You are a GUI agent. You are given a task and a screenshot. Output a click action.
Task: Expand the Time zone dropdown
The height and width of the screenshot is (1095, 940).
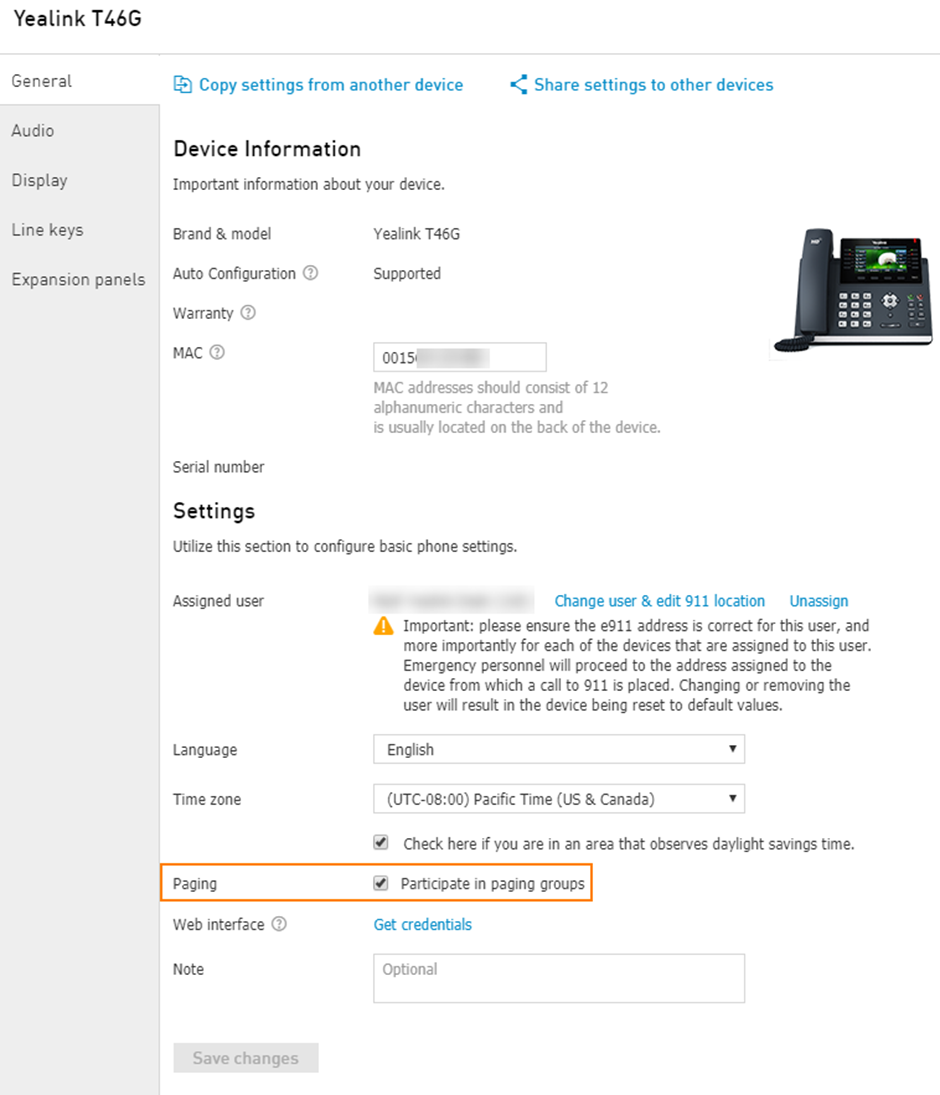point(559,799)
